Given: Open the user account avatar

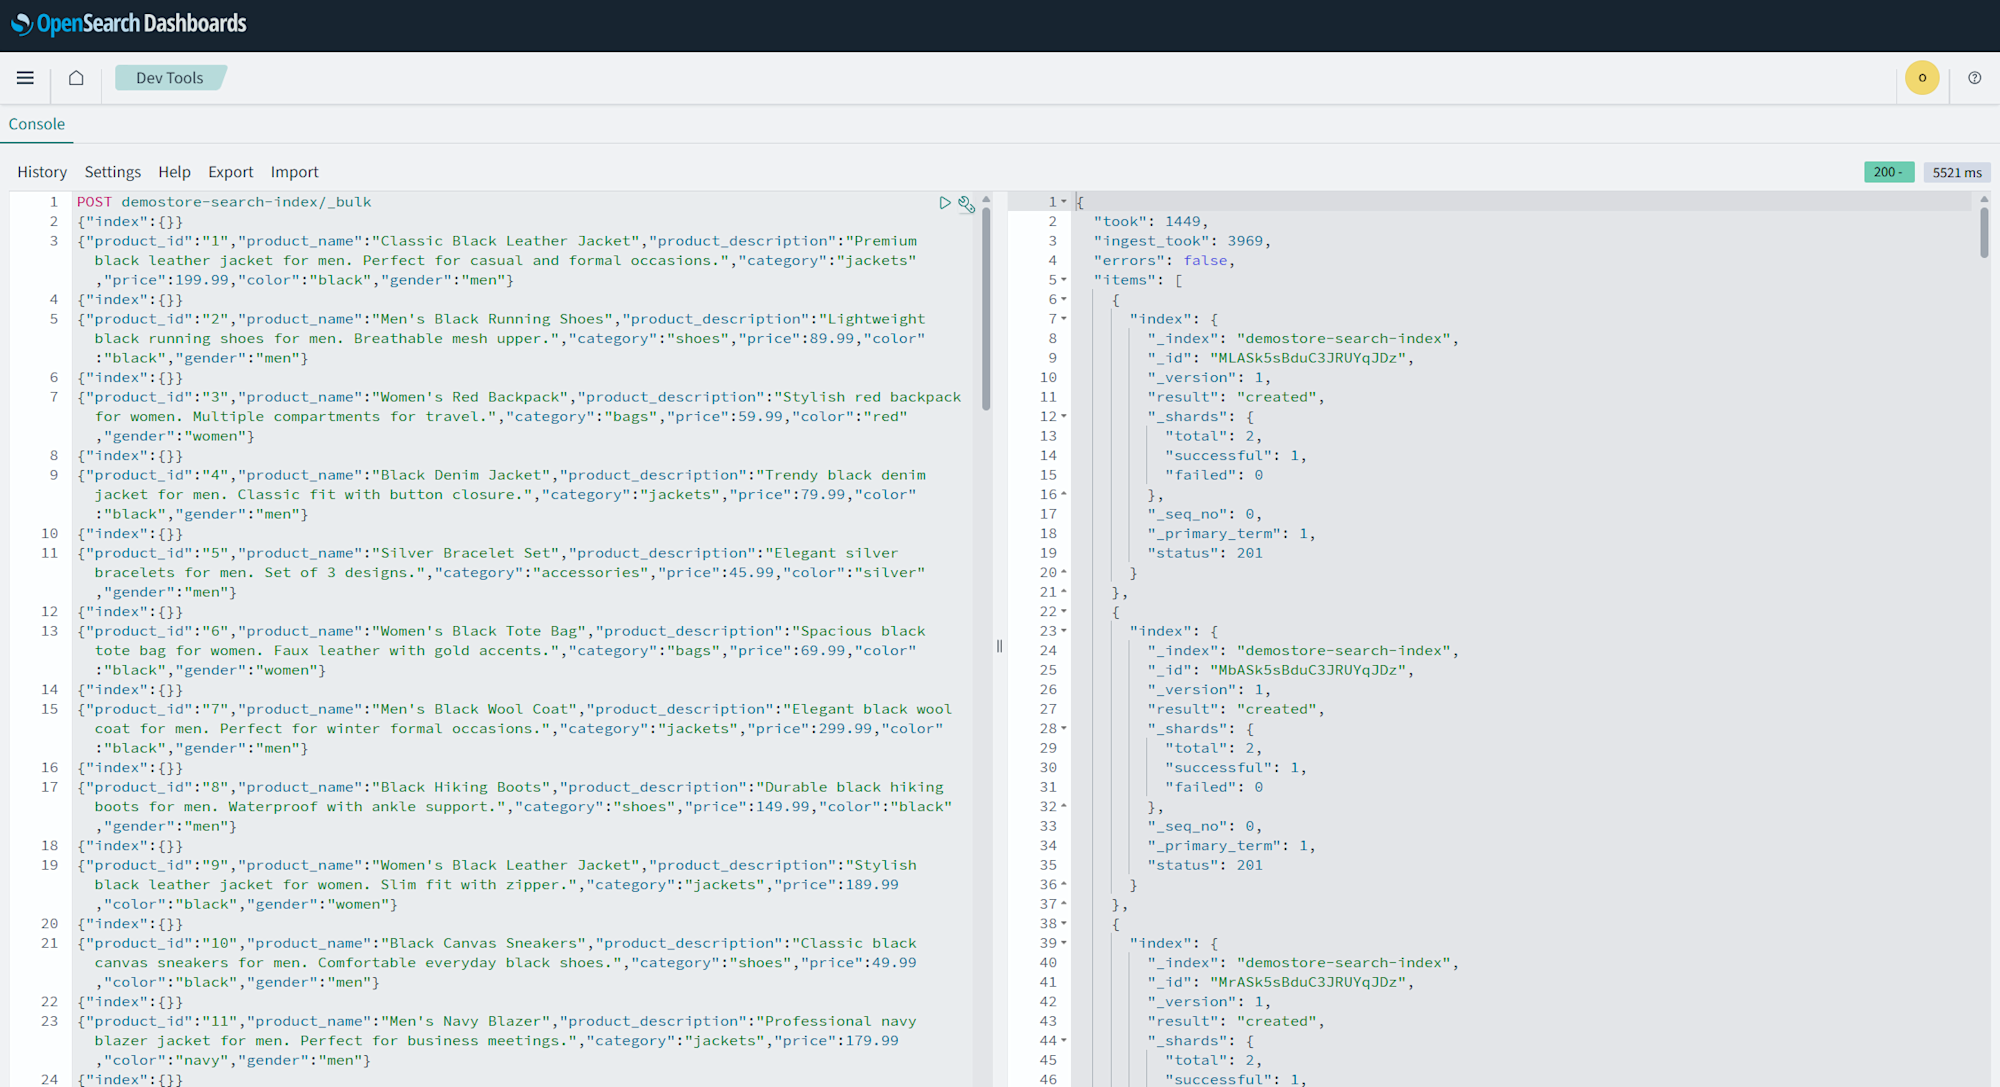Looking at the screenshot, I should 1921,78.
